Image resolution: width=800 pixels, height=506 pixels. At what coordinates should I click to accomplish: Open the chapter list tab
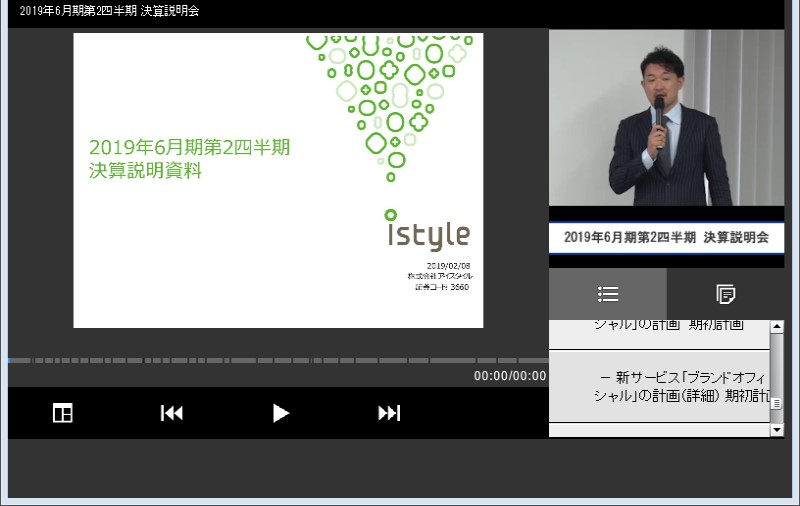pyautogui.click(x=608, y=294)
